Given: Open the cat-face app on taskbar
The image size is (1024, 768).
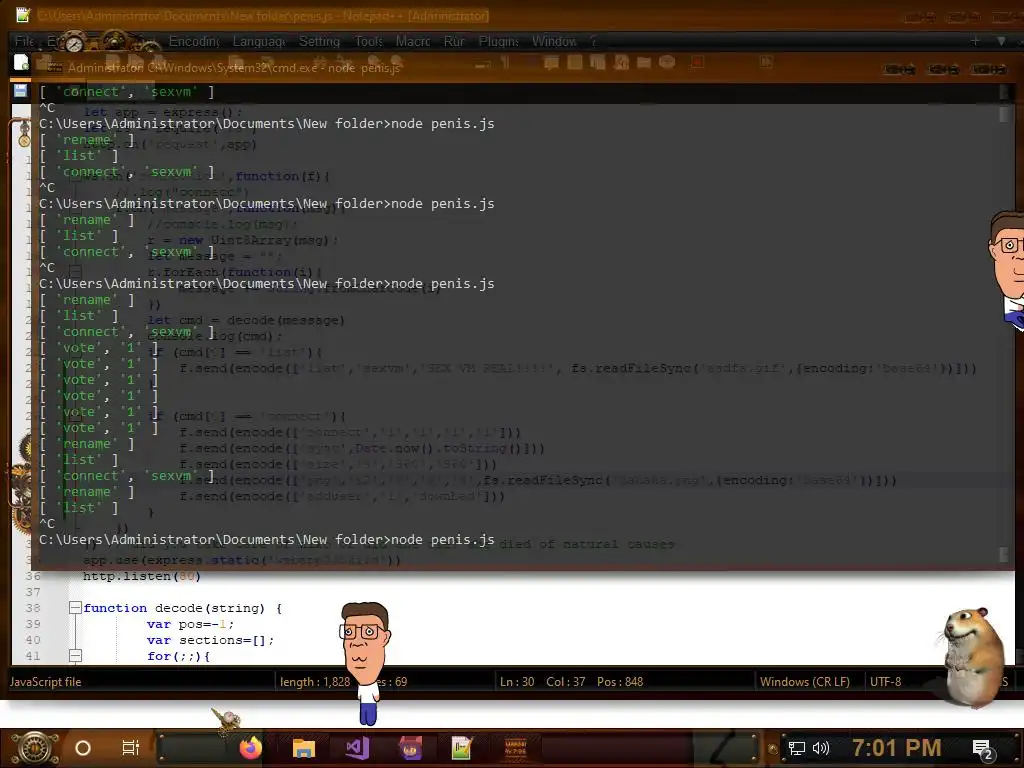Looking at the screenshot, I should 410,748.
